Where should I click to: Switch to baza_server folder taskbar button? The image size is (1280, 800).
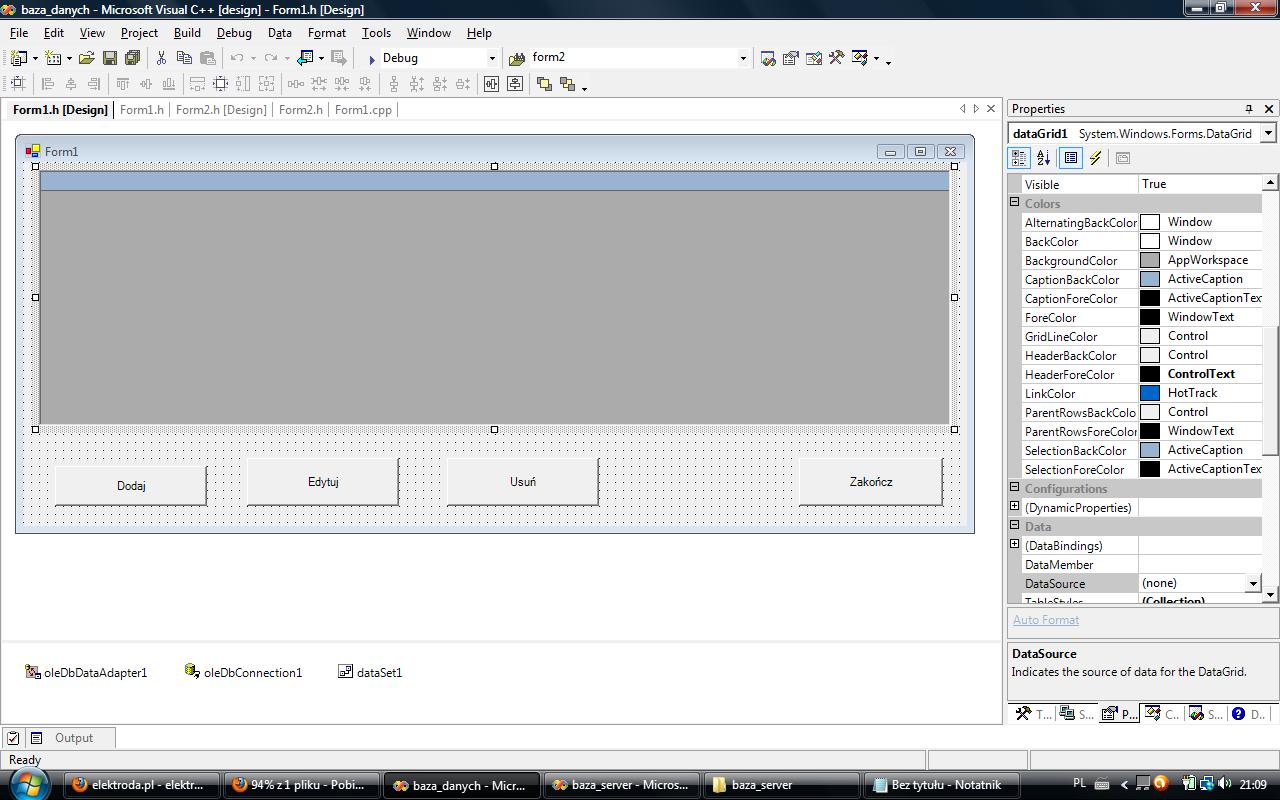click(x=782, y=785)
